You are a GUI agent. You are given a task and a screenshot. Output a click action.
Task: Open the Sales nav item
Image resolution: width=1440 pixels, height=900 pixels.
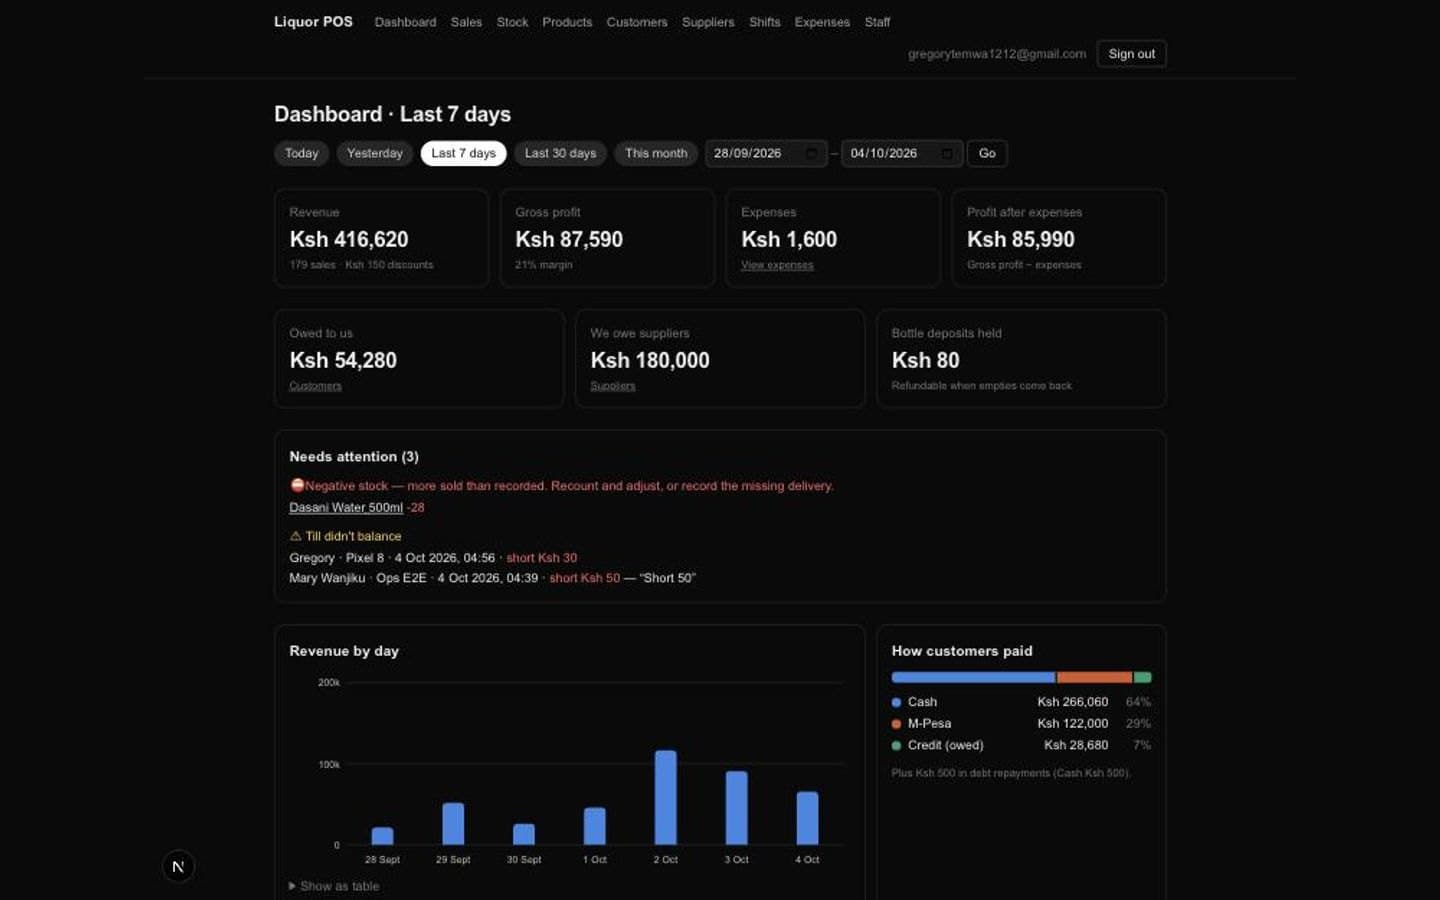coord(466,22)
